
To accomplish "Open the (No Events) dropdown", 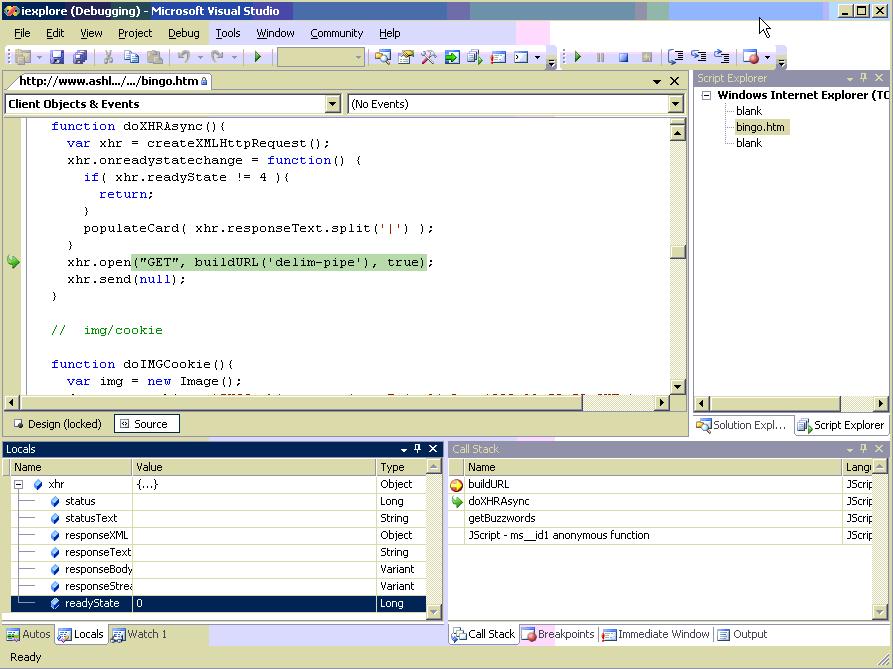I will 675,104.
